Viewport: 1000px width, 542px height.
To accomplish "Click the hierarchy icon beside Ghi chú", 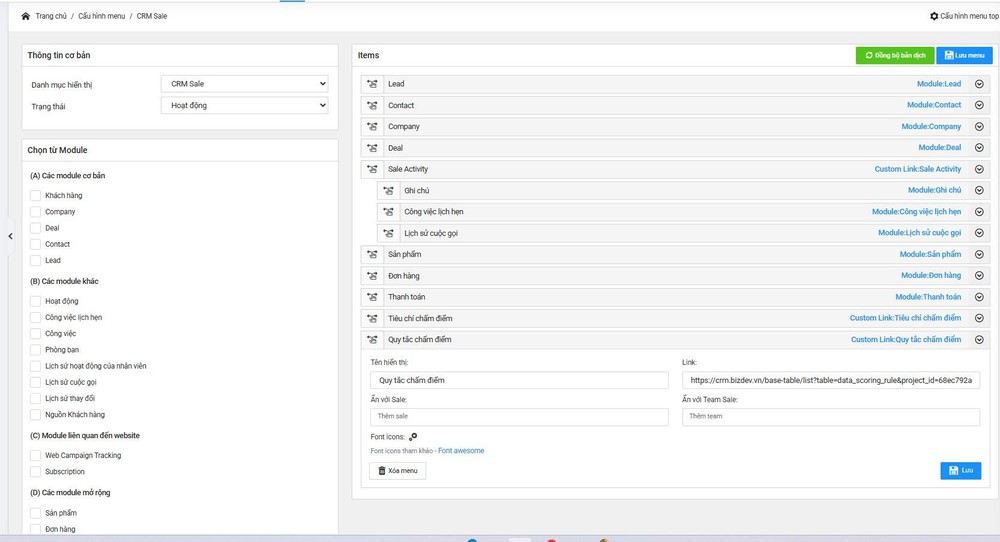I will tap(388, 190).
